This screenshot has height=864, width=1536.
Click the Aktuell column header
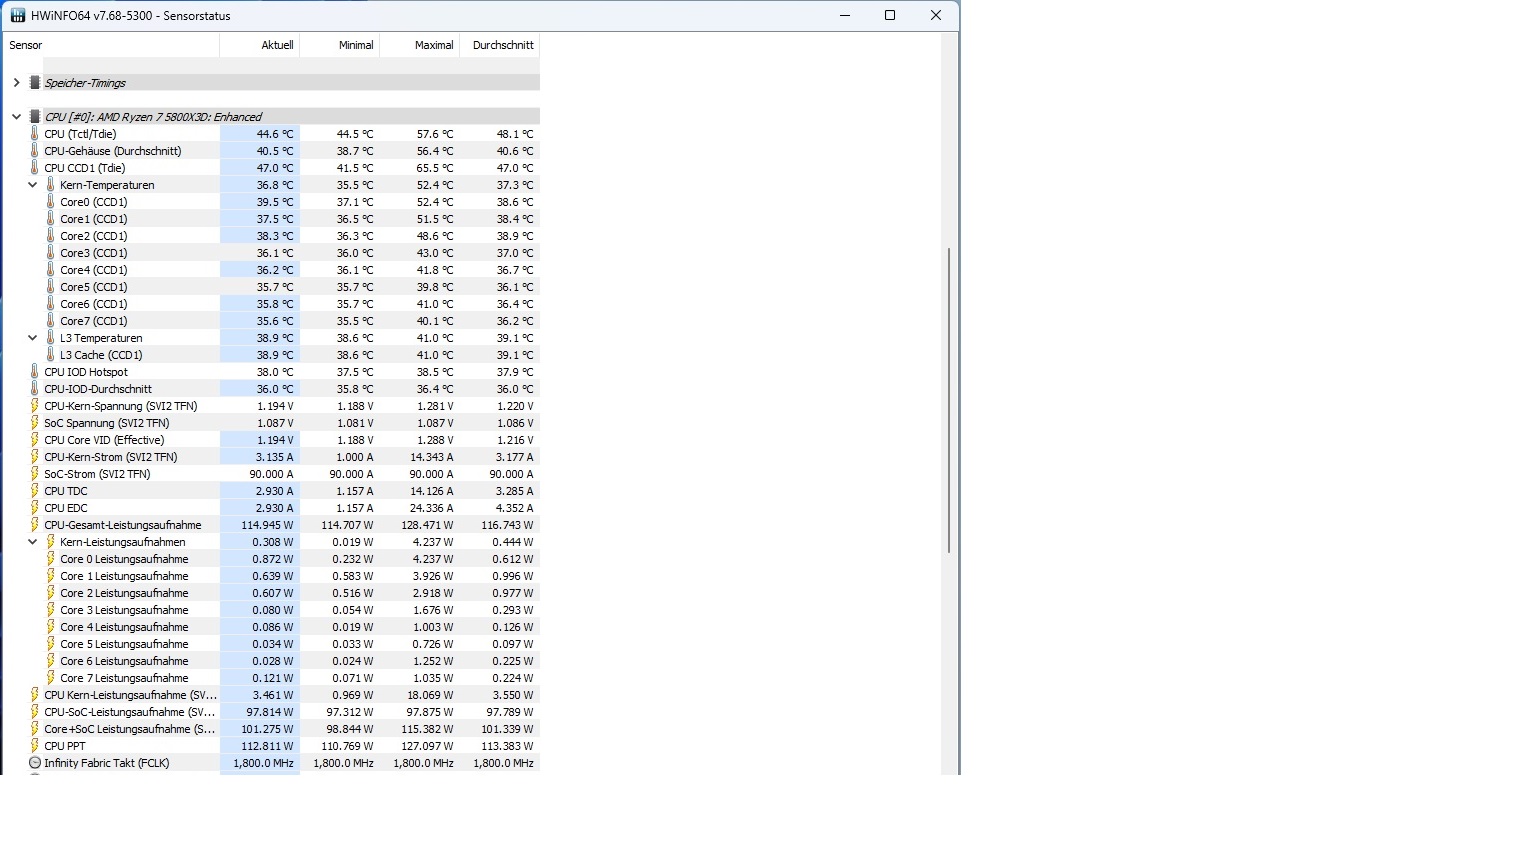(x=260, y=45)
